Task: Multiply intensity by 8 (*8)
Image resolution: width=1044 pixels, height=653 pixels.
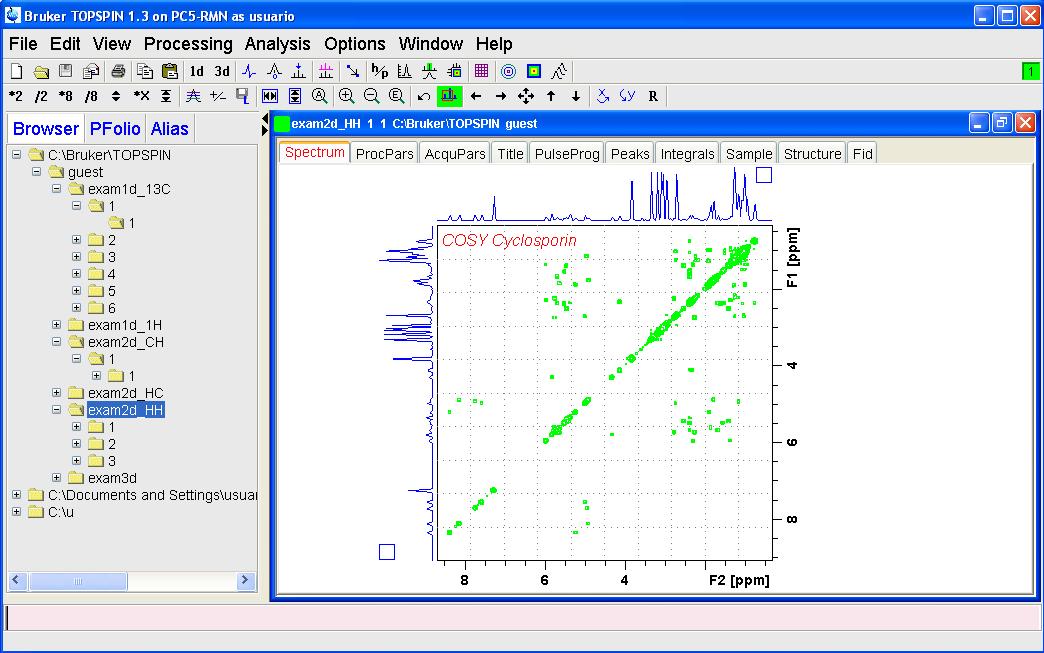Action: 66,97
